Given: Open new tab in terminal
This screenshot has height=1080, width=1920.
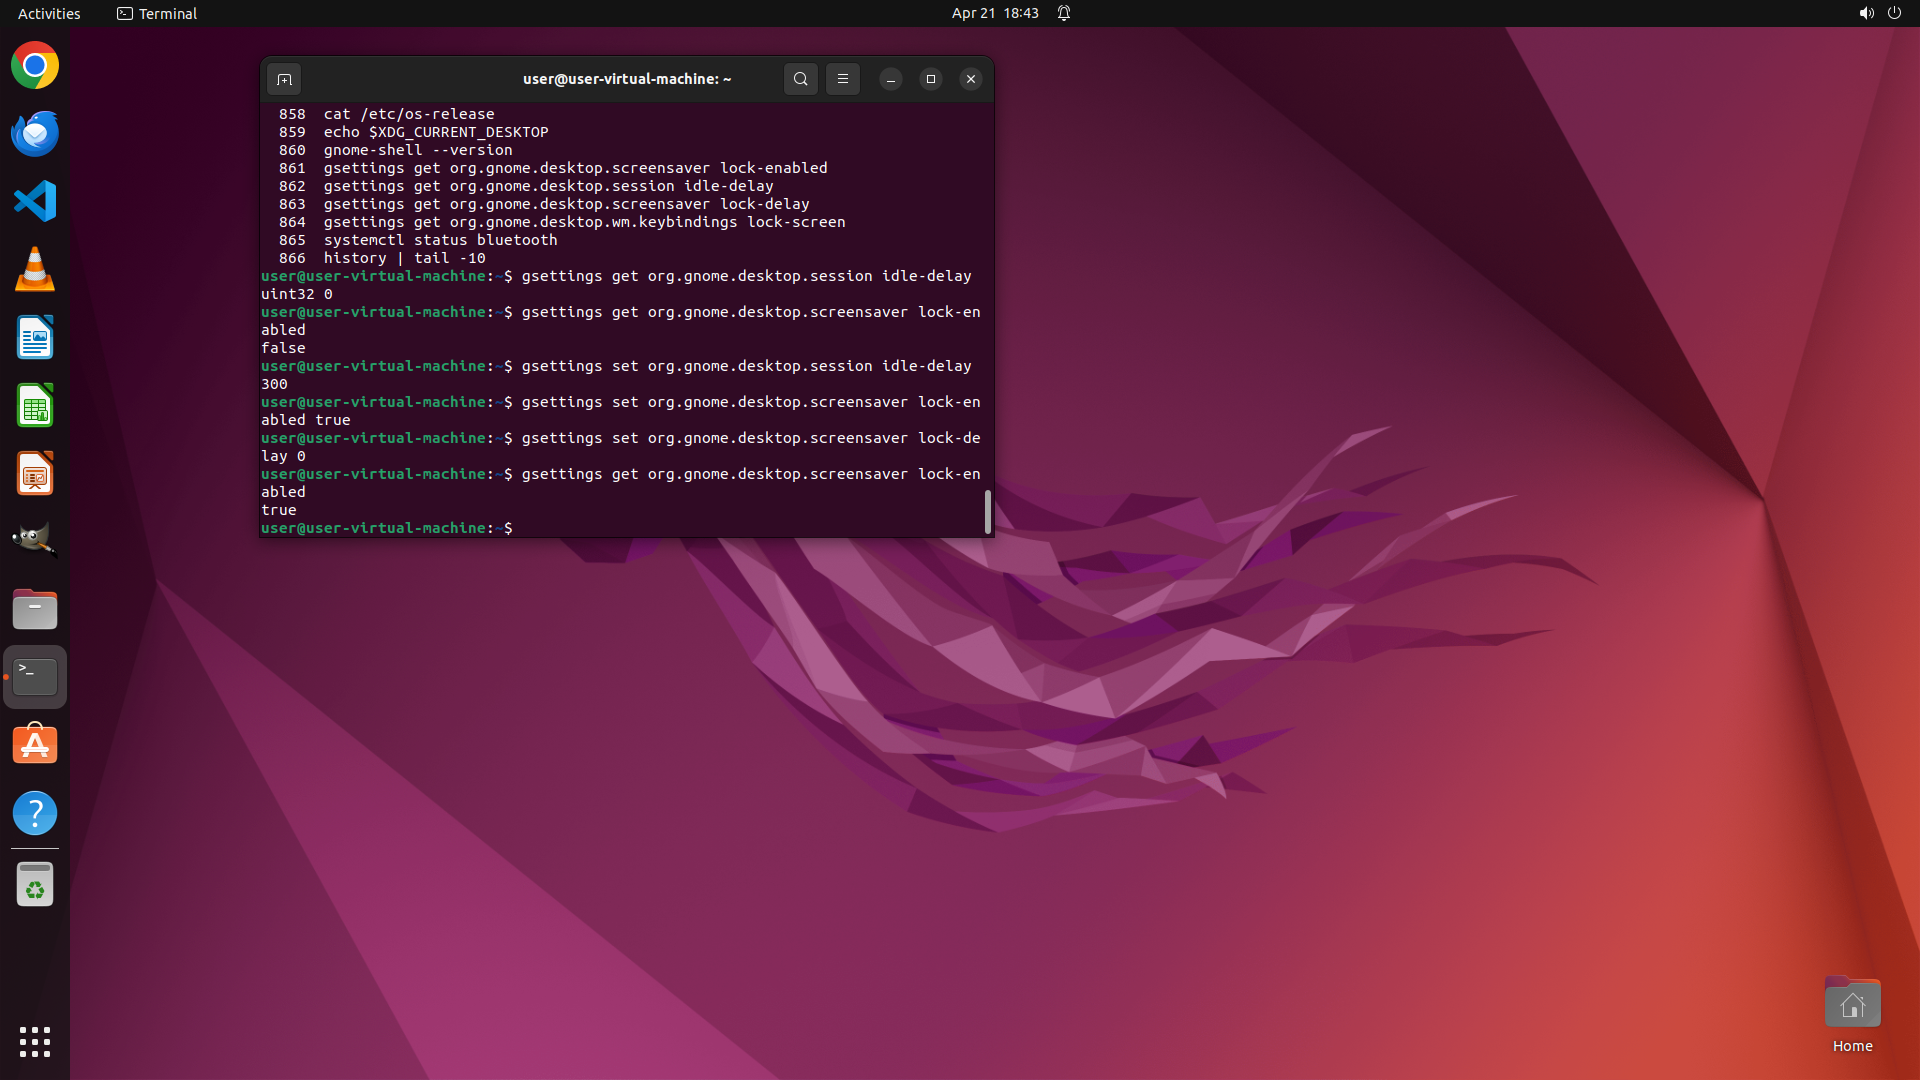Looking at the screenshot, I should [x=284, y=79].
